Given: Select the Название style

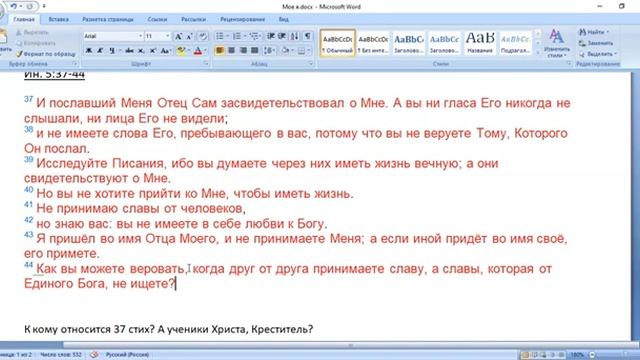Looking at the screenshot, I should point(480,43).
